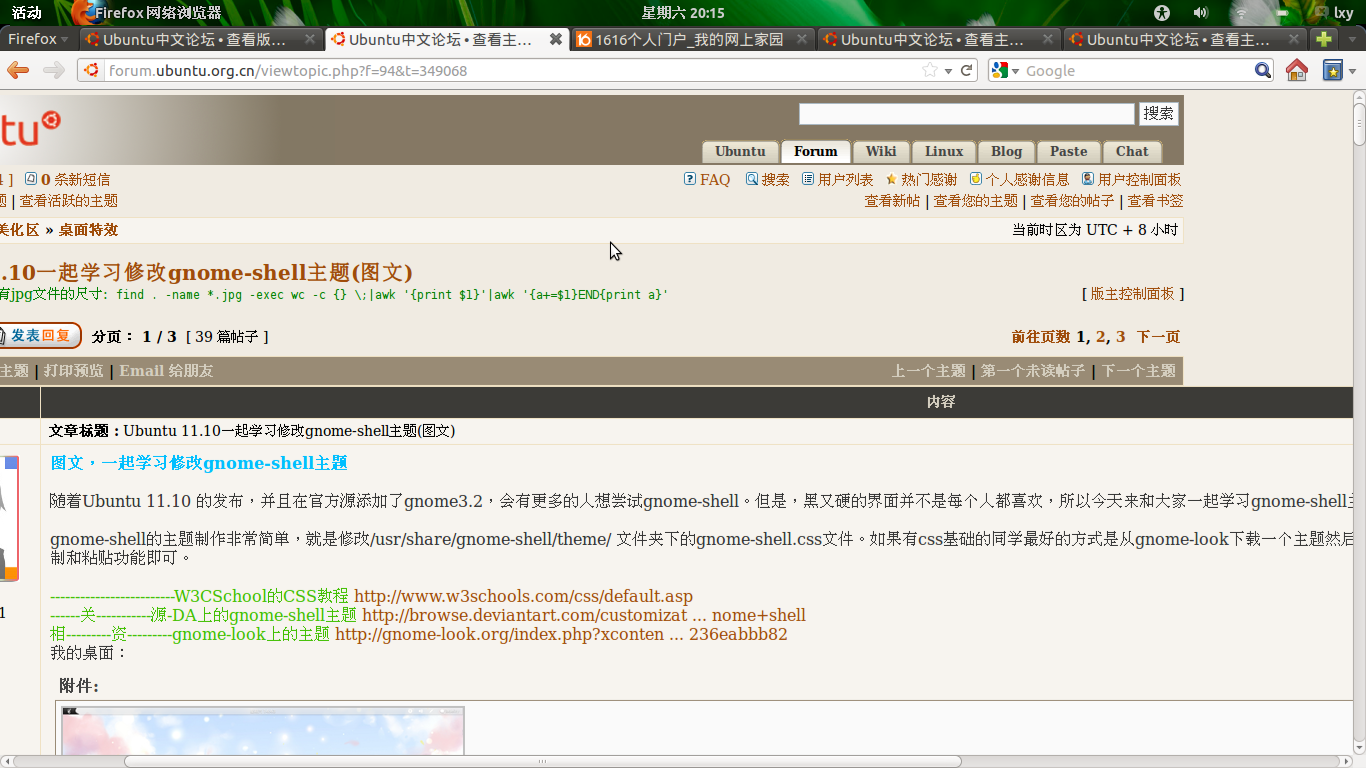
Task: Click the Google search magnifier icon
Action: tap(1264, 70)
